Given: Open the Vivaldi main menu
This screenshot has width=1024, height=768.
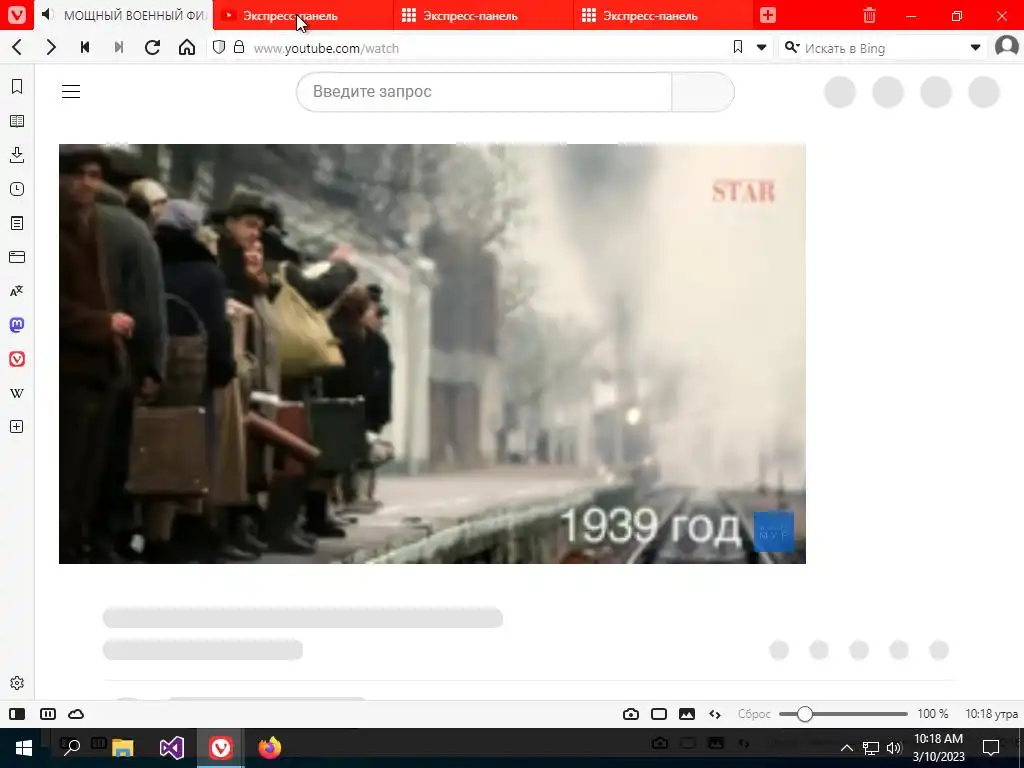Looking at the screenshot, I should click(x=17, y=15).
